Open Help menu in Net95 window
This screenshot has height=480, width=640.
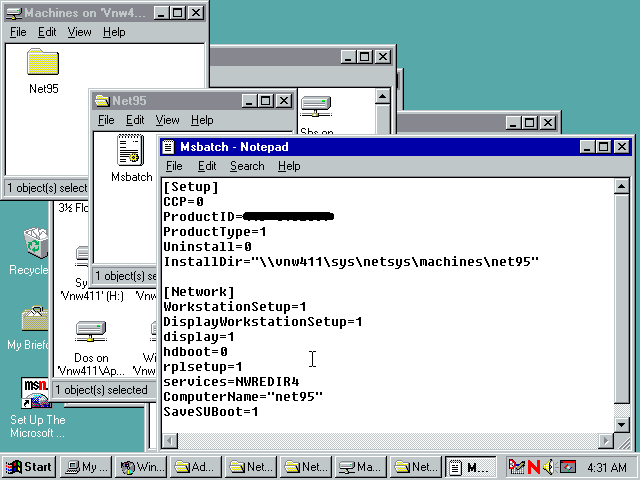(202, 120)
